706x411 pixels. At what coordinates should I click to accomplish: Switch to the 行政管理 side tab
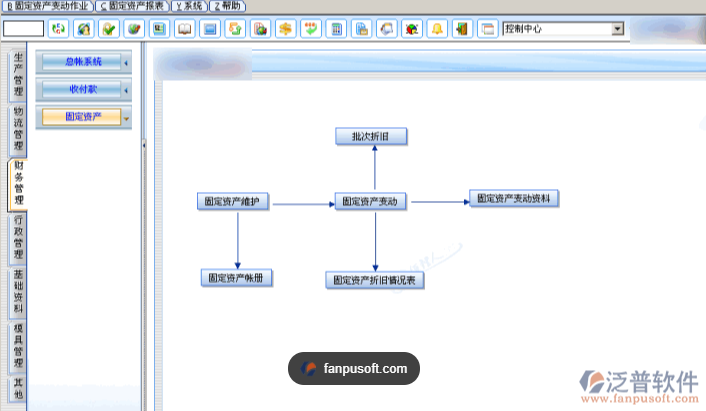click(18, 238)
